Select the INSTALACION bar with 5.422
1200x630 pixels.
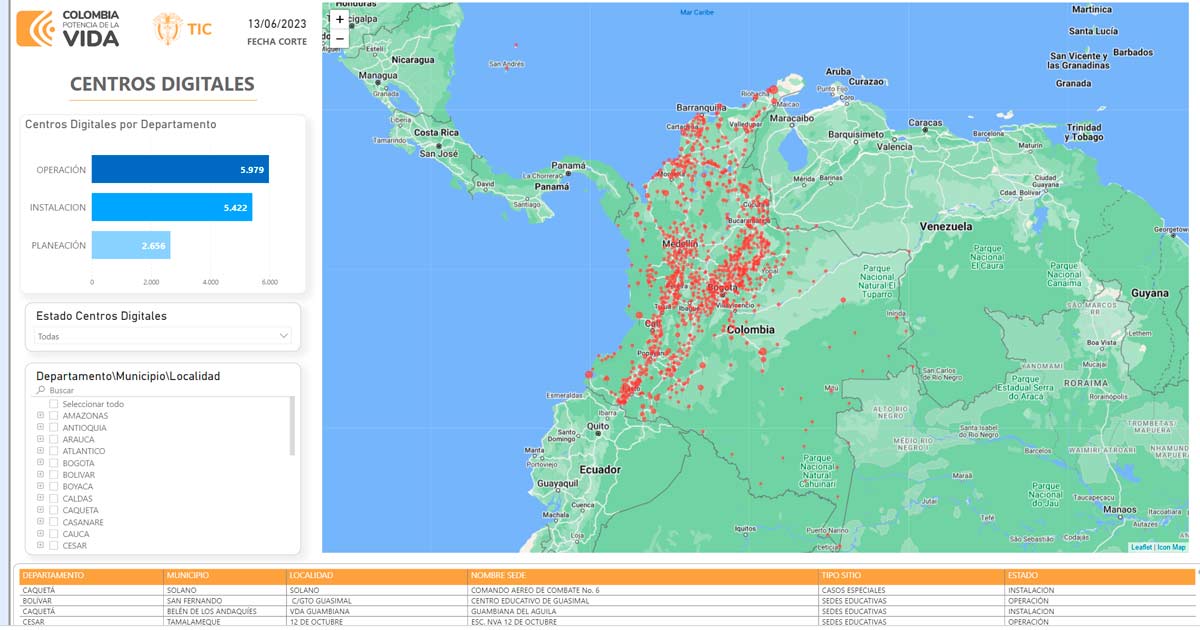tap(172, 207)
